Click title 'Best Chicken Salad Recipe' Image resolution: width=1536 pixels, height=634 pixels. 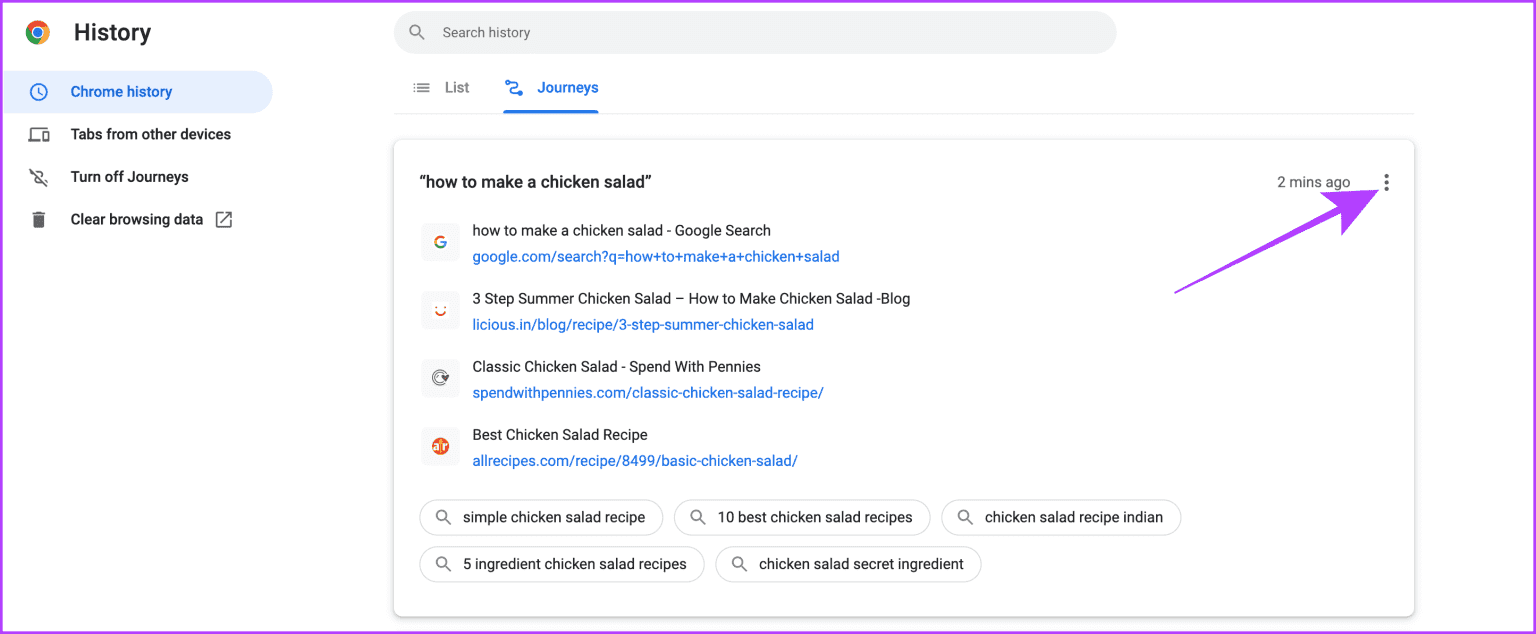(x=560, y=435)
